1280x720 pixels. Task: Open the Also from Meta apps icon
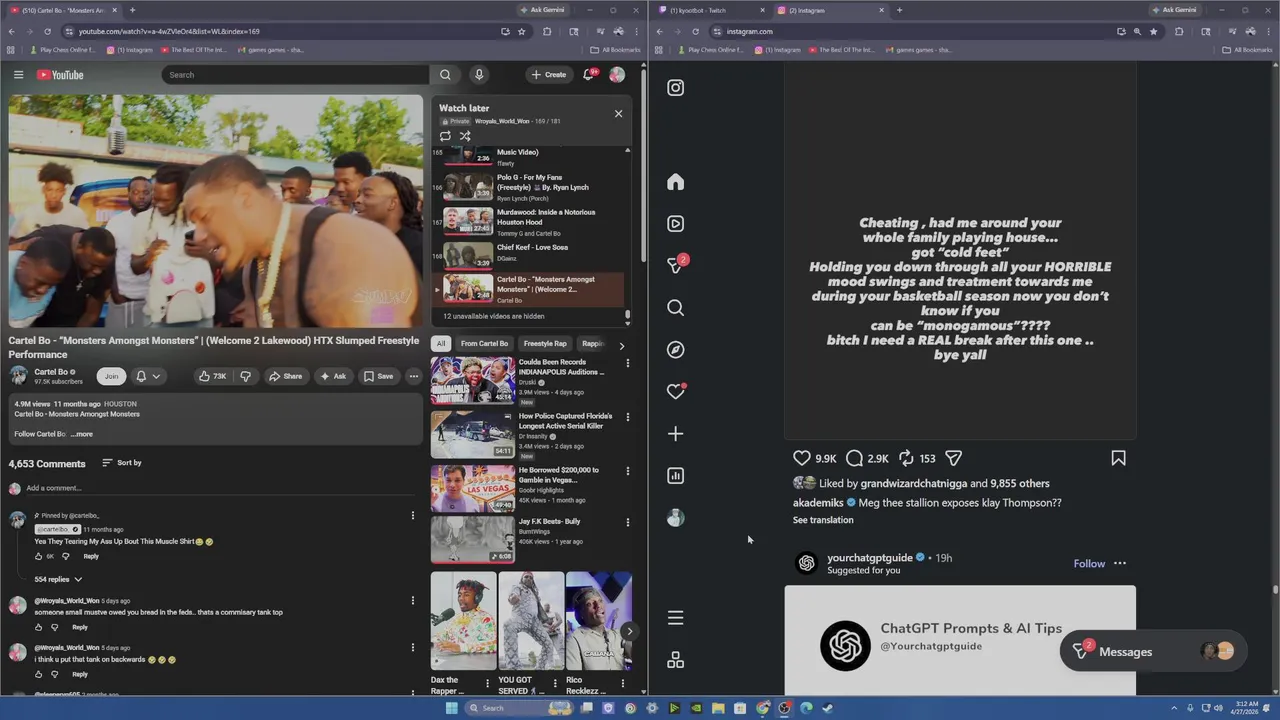coord(676,660)
